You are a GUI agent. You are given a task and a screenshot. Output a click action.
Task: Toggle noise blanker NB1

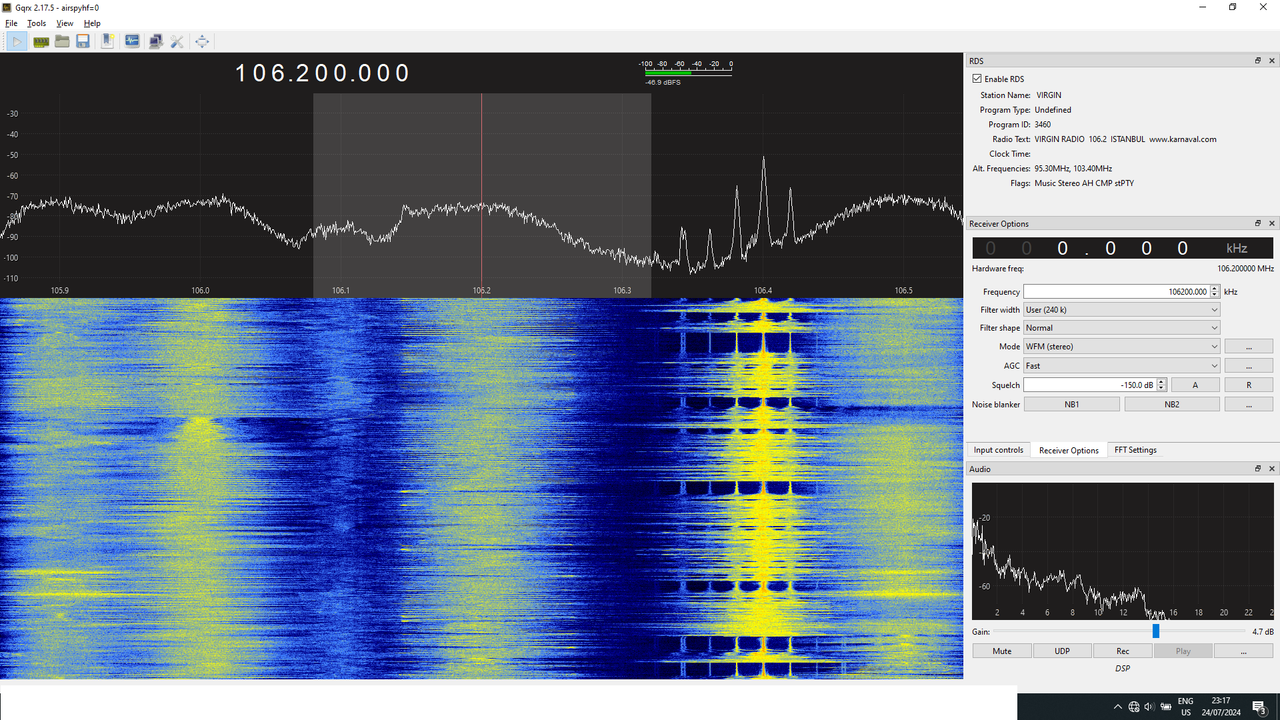1072,404
